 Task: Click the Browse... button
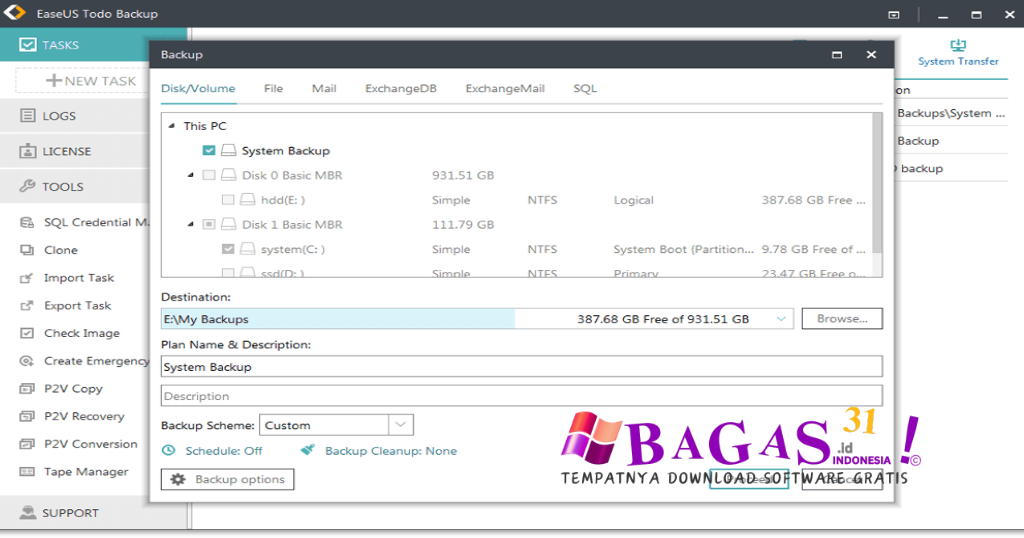tap(842, 319)
